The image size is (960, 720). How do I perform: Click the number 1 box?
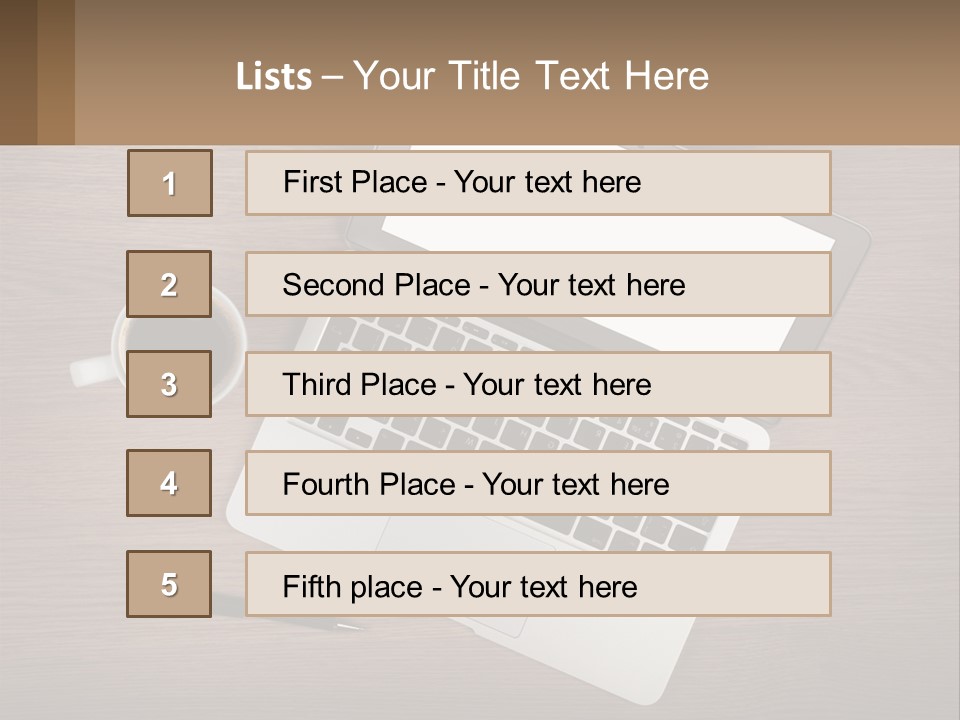169,183
